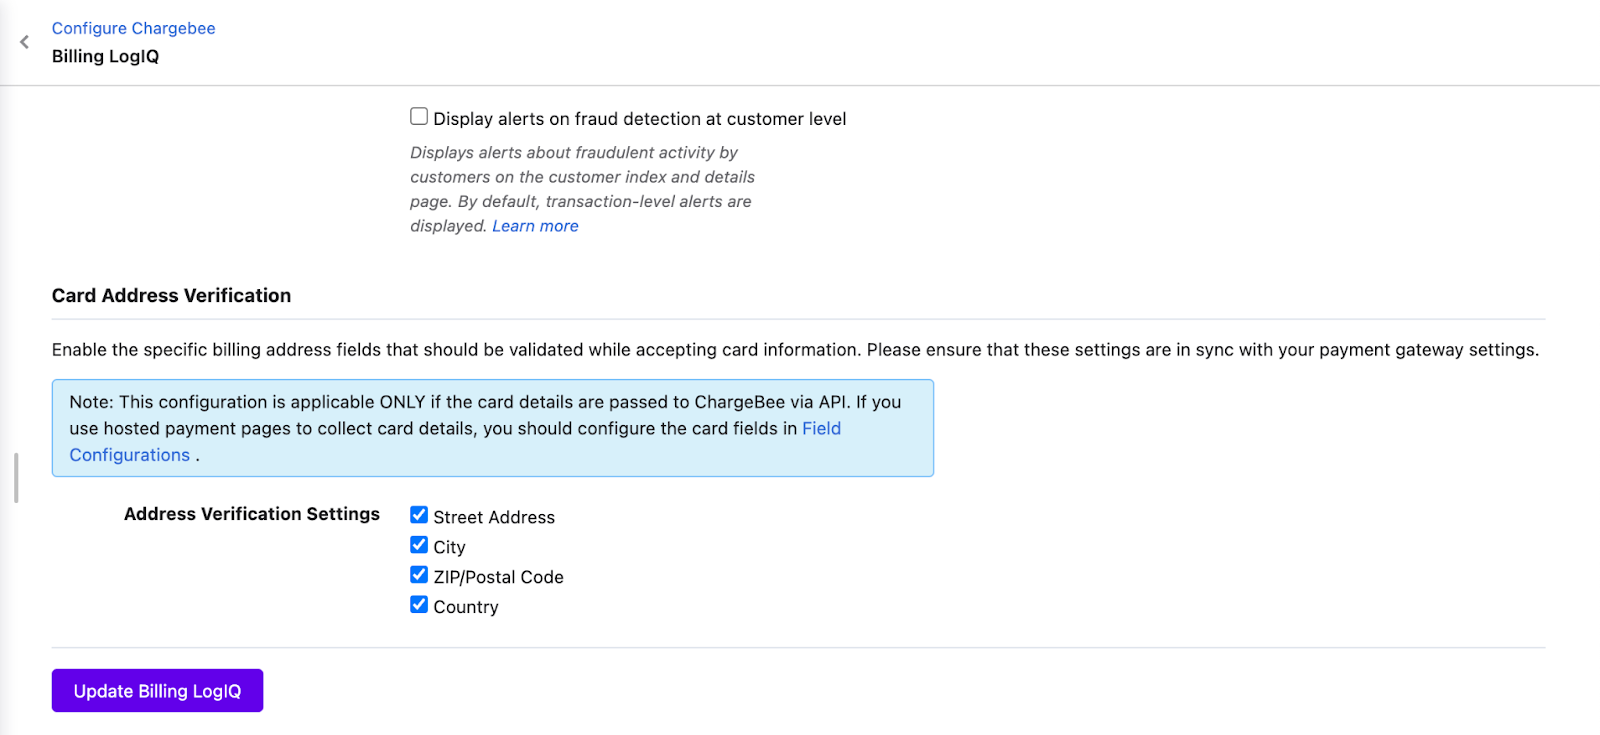
Task: Open the Learn more link
Action: [x=535, y=226]
